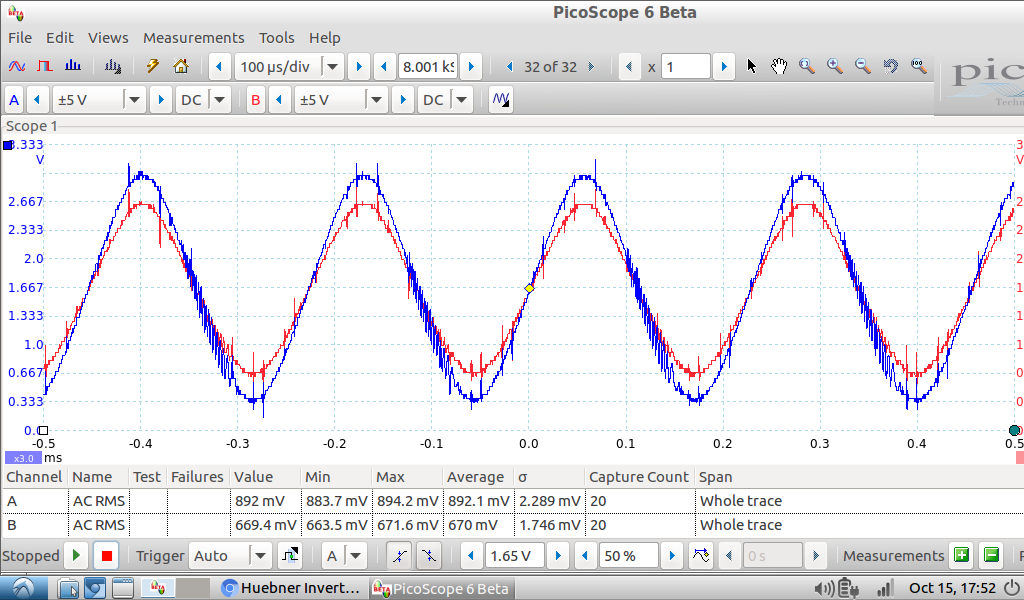Open the 100 µs/div timebase dropdown

click(332, 67)
